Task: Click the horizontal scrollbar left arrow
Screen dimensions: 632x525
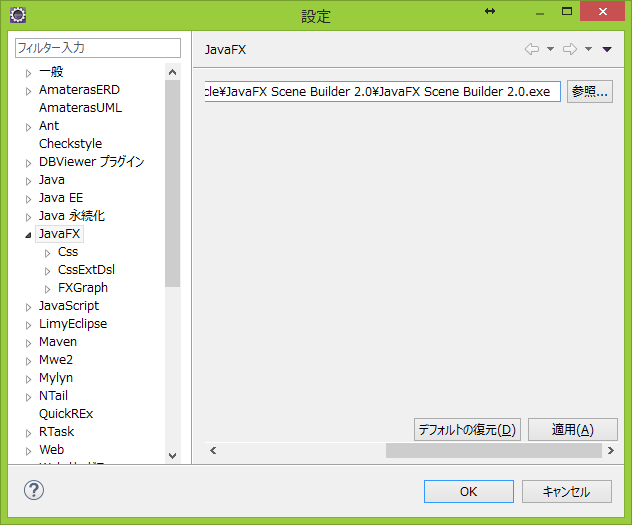Action: click(213, 450)
